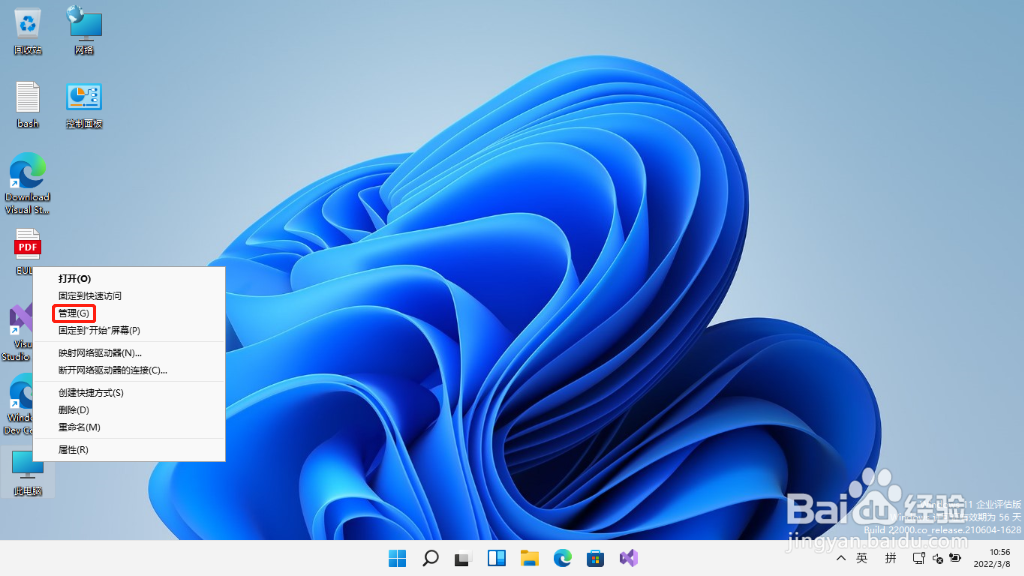The width and height of the screenshot is (1024, 576).
Task: Choose 固定到"开始"屏幕(P) menu item
Action: [129, 330]
